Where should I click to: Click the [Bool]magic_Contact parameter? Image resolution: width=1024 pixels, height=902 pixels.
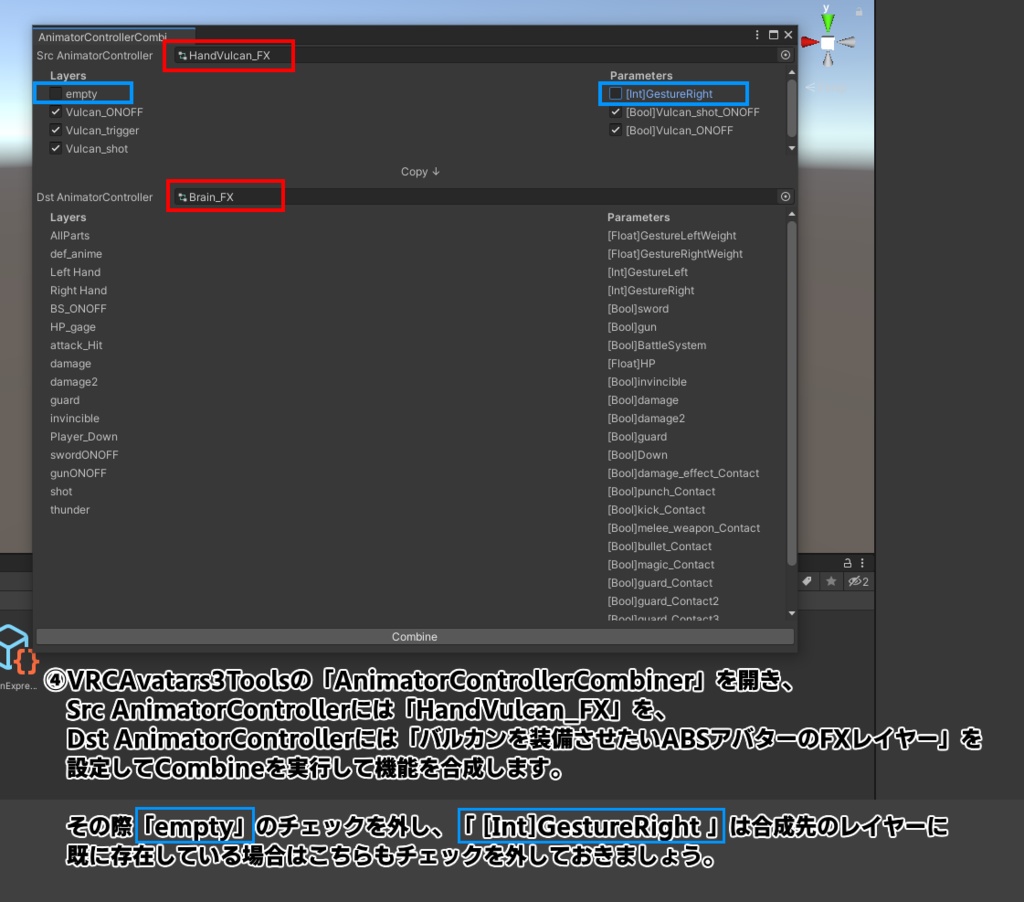pos(661,565)
